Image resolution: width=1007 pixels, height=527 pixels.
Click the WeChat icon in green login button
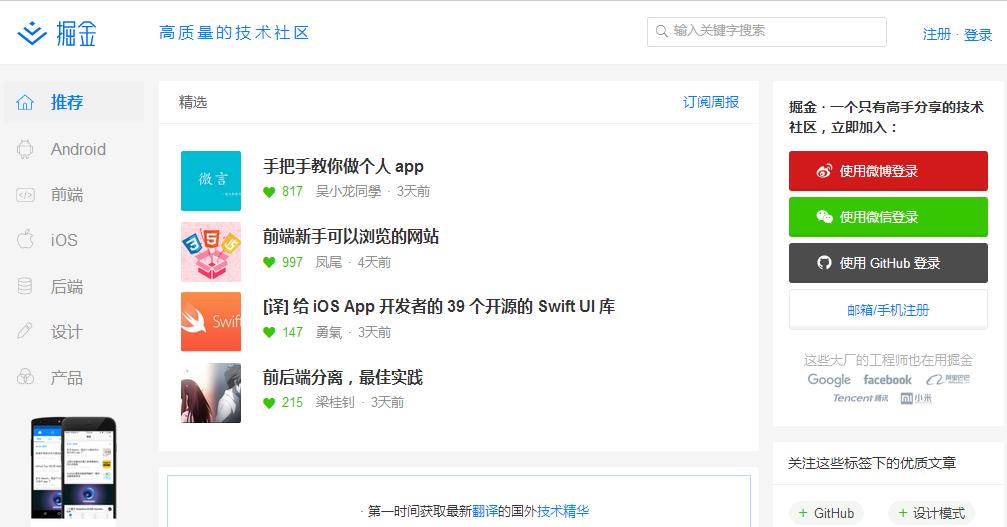pyautogui.click(x=824, y=217)
